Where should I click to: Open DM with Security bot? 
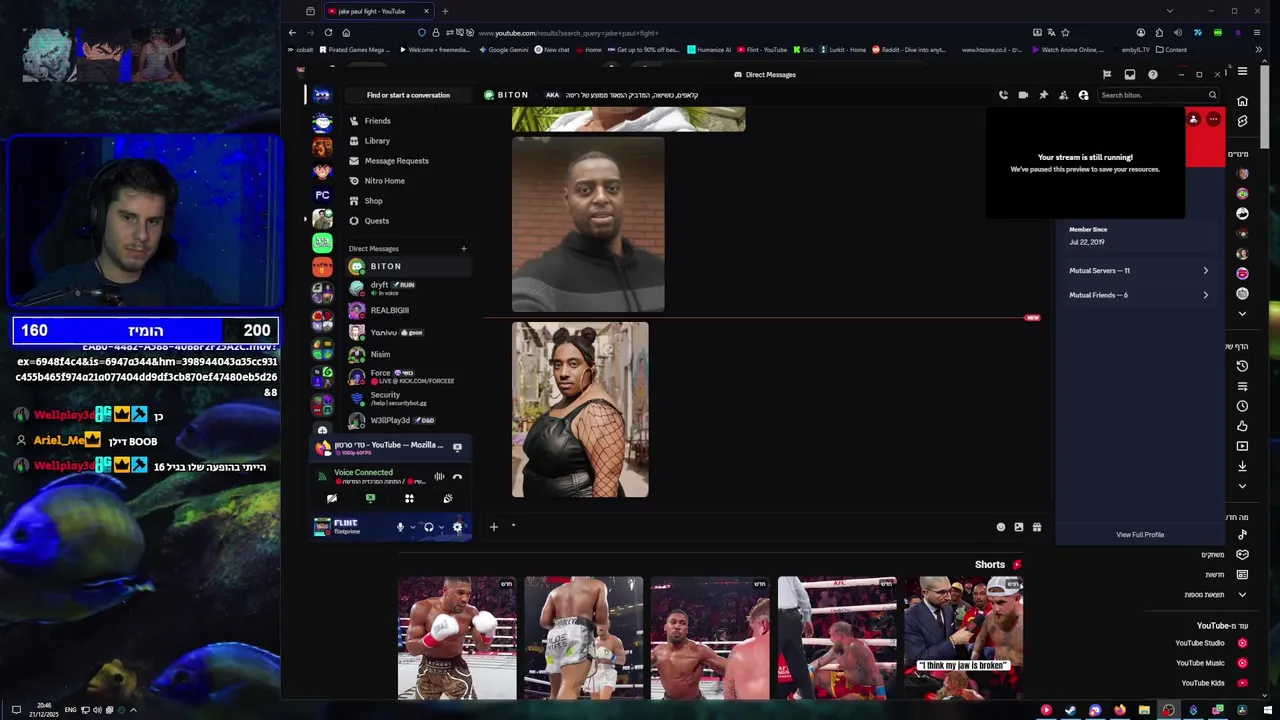click(x=408, y=398)
